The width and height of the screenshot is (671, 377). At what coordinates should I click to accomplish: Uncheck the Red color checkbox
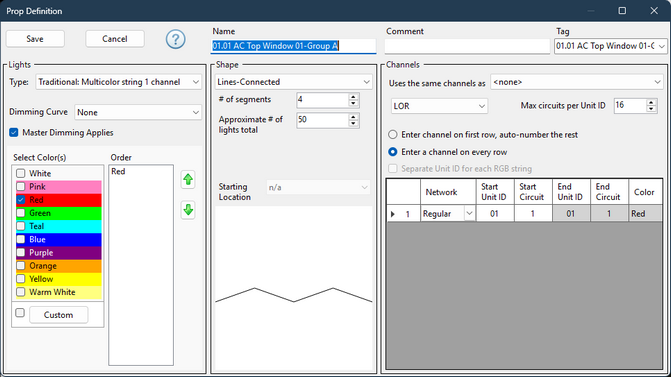click(x=21, y=200)
